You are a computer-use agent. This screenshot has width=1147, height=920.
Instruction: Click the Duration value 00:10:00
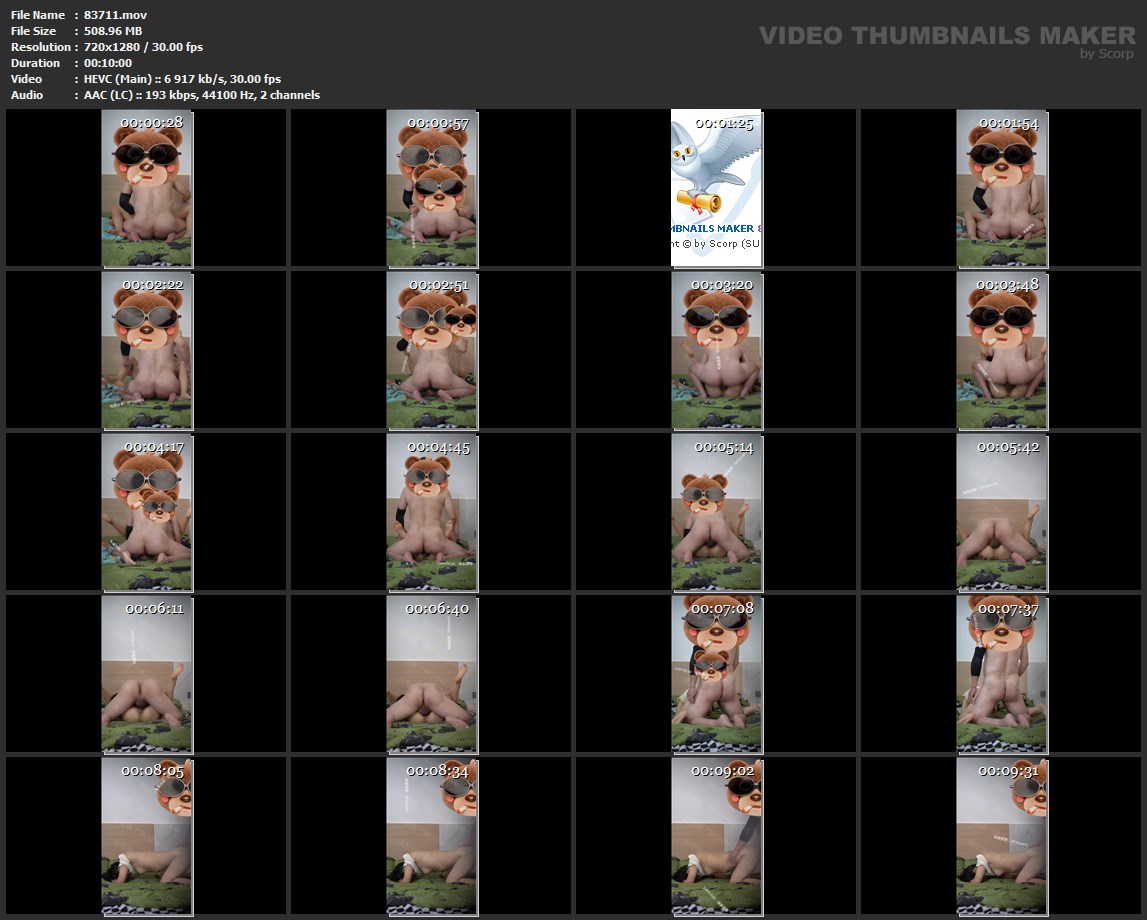107,63
